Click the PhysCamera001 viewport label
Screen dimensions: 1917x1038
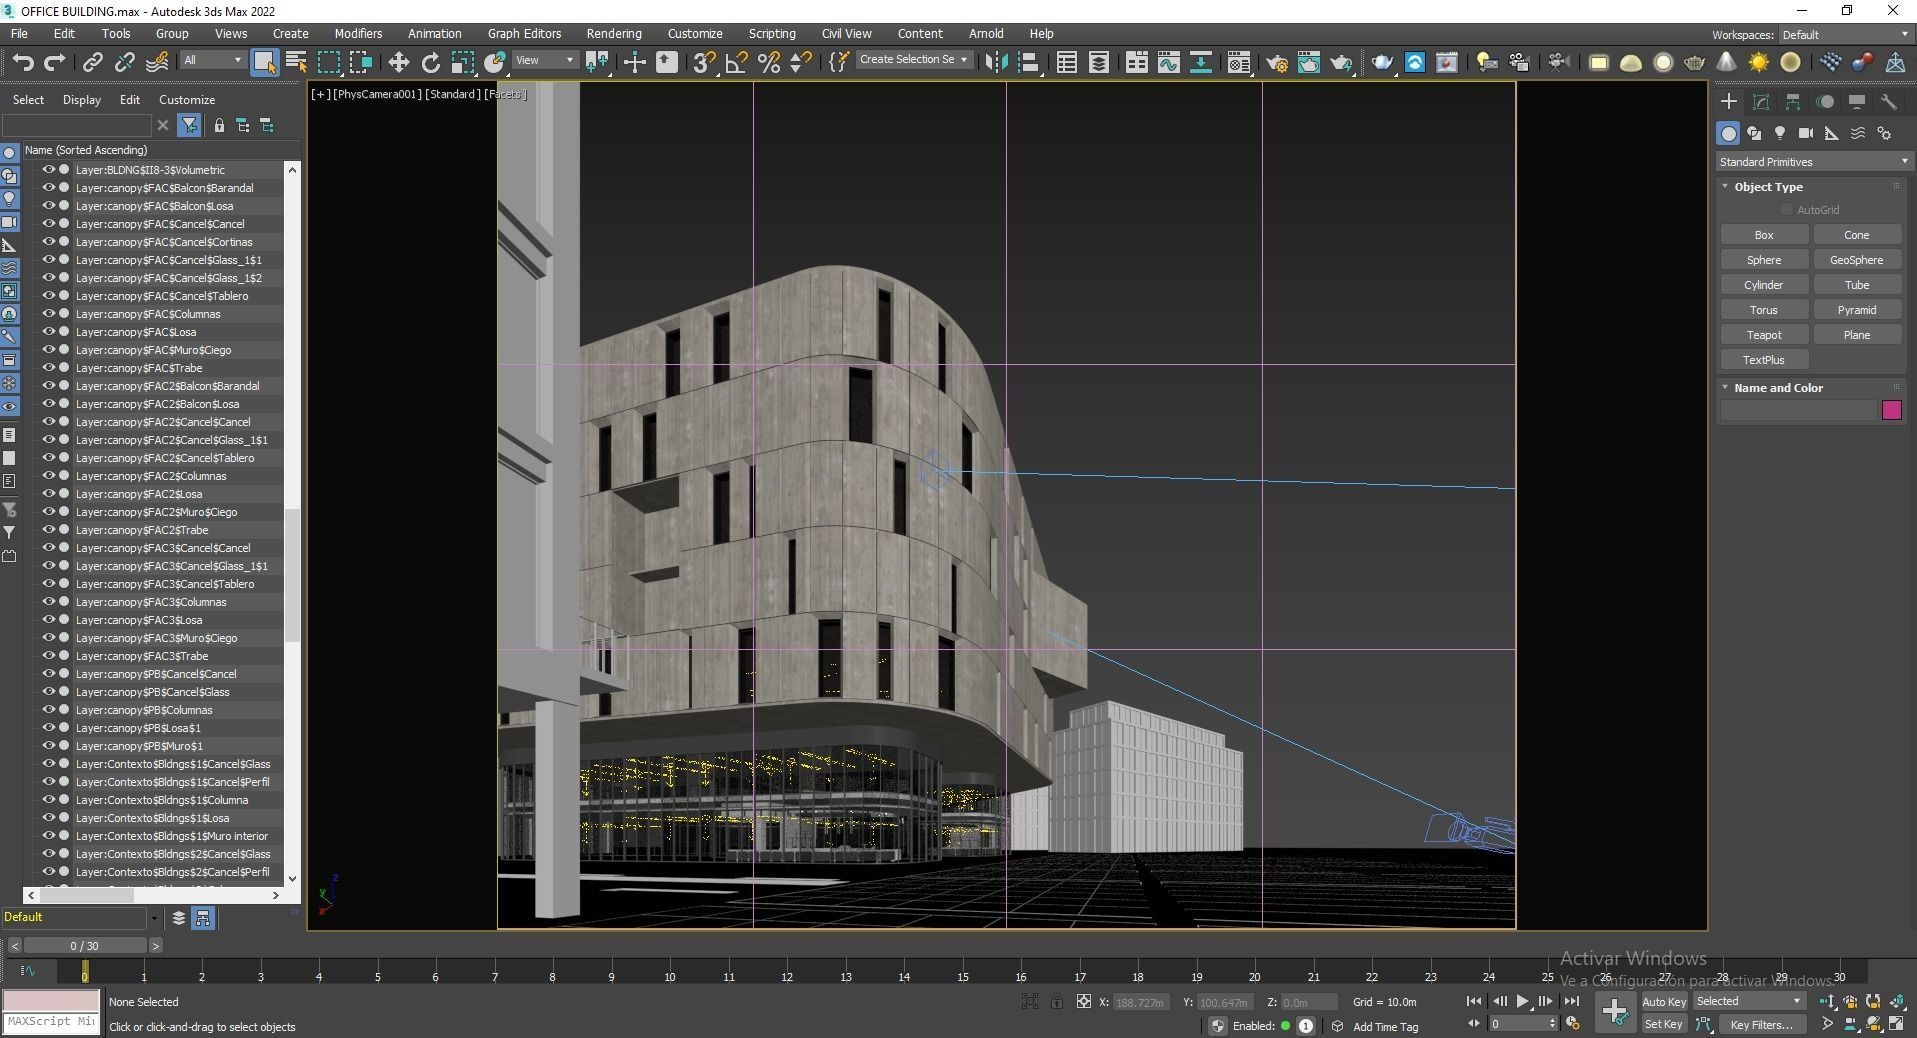pyautogui.click(x=376, y=94)
